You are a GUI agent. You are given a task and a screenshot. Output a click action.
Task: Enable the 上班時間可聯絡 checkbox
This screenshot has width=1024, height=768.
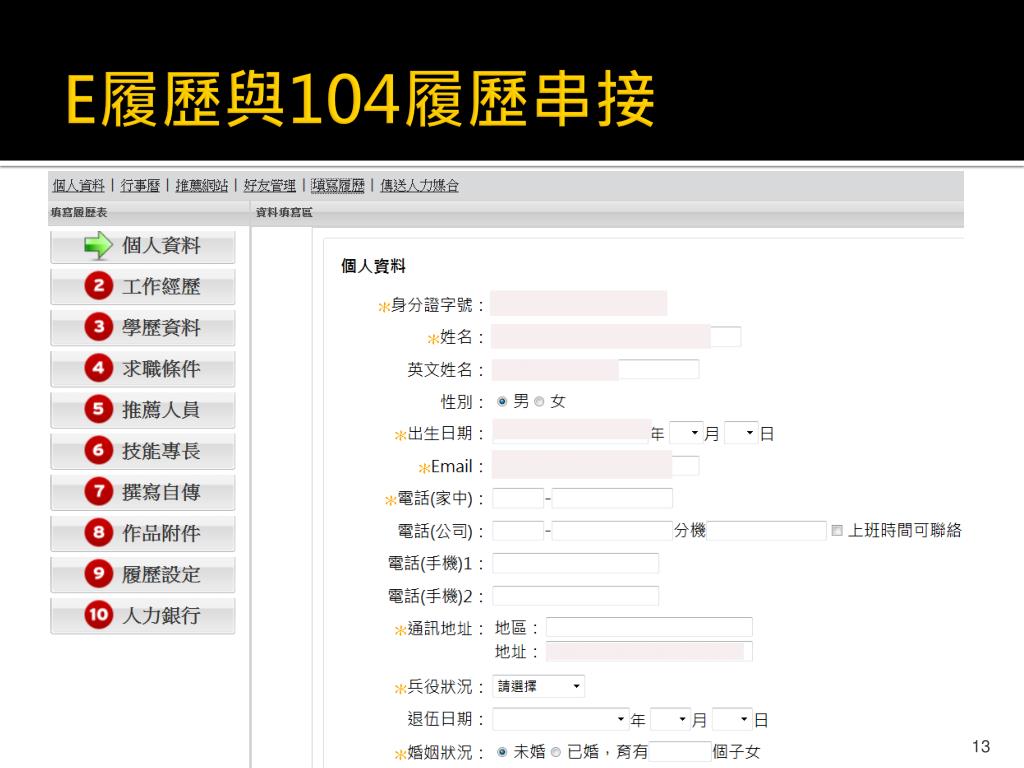[x=837, y=530]
